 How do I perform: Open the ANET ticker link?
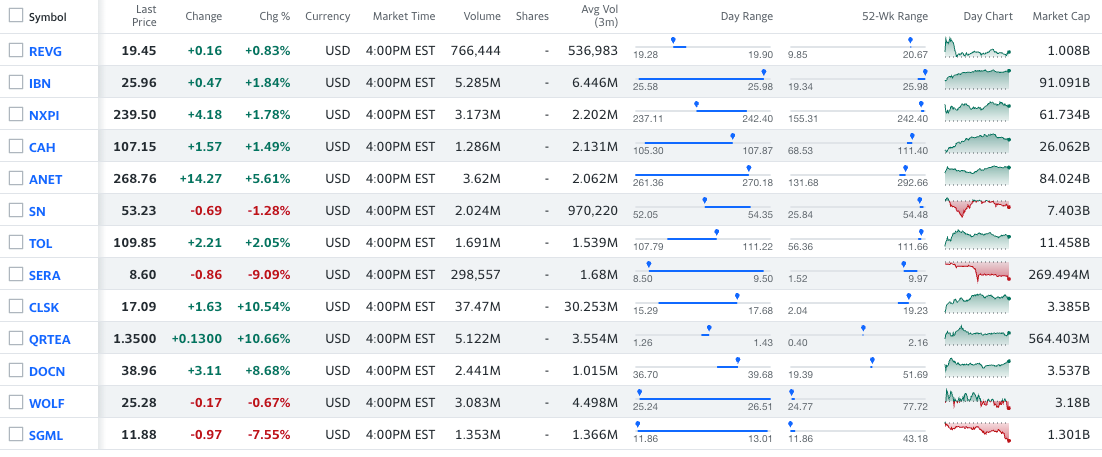pyautogui.click(x=46, y=179)
